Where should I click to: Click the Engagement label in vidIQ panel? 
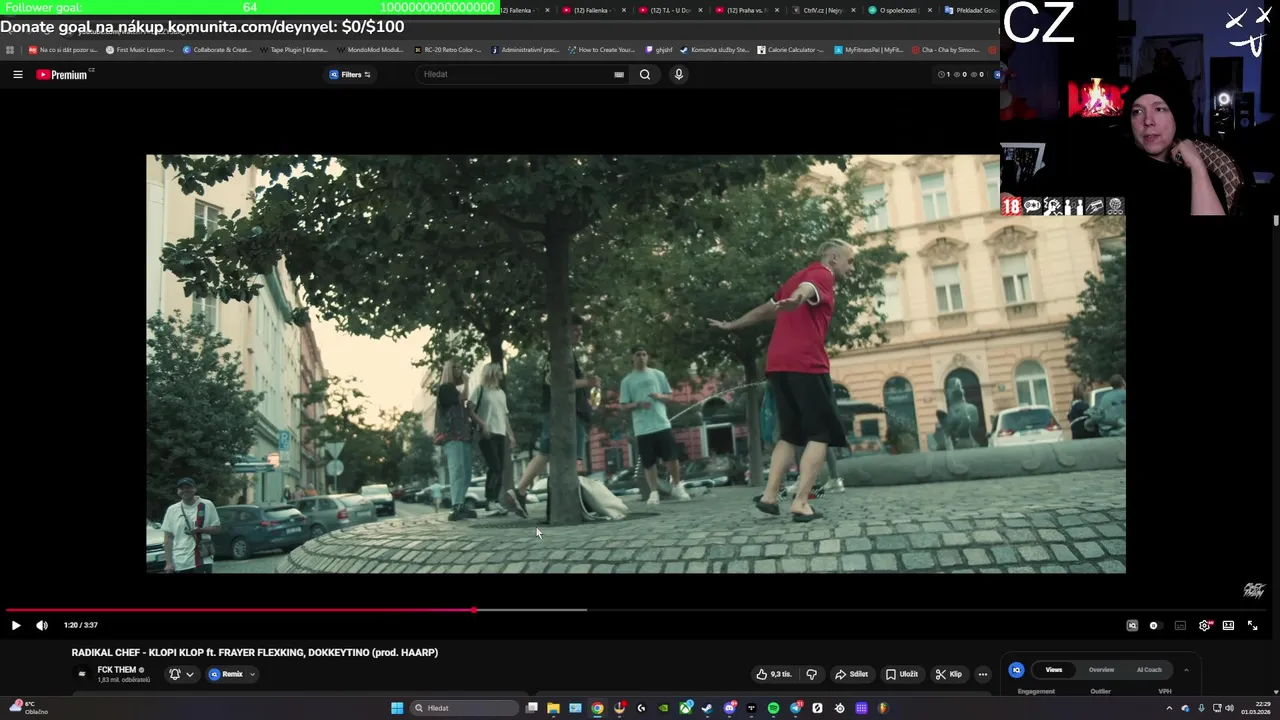(x=1036, y=691)
